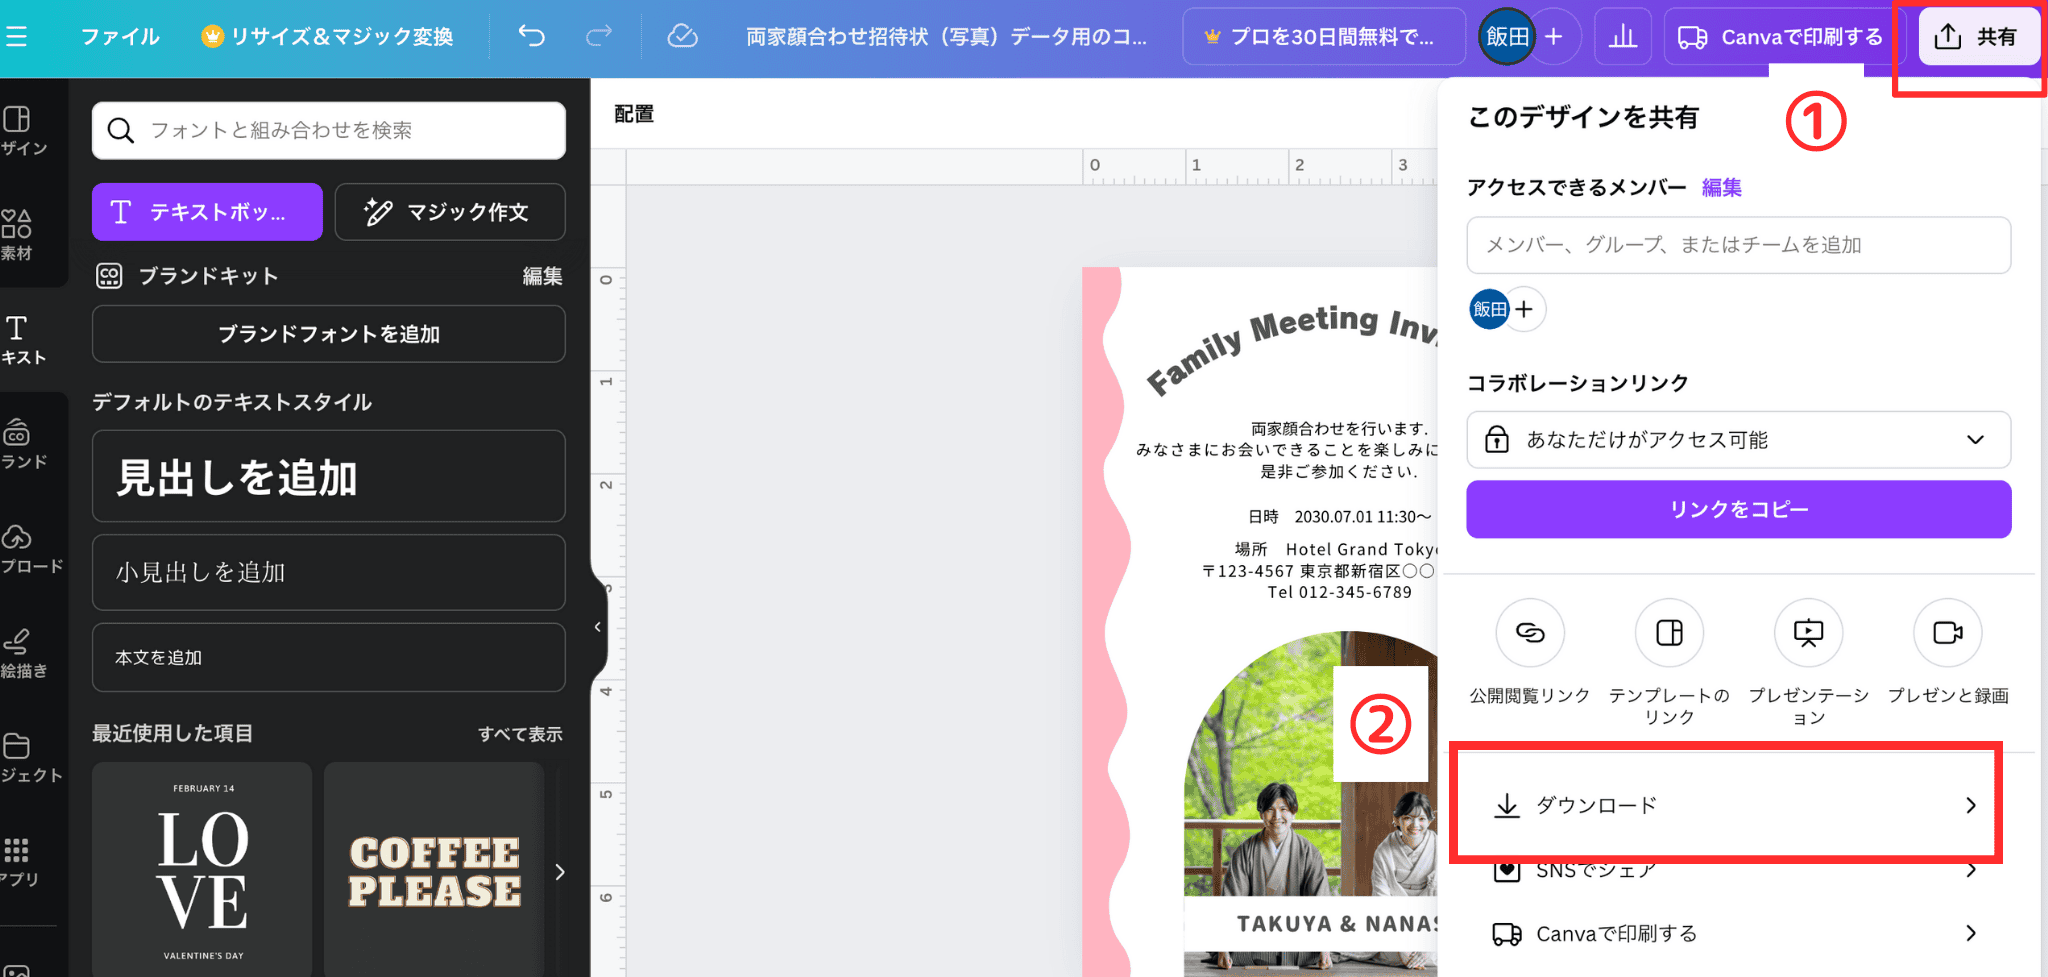
Task: Expand the Canvaで印刷する row in the share panel
Action: 1735,933
